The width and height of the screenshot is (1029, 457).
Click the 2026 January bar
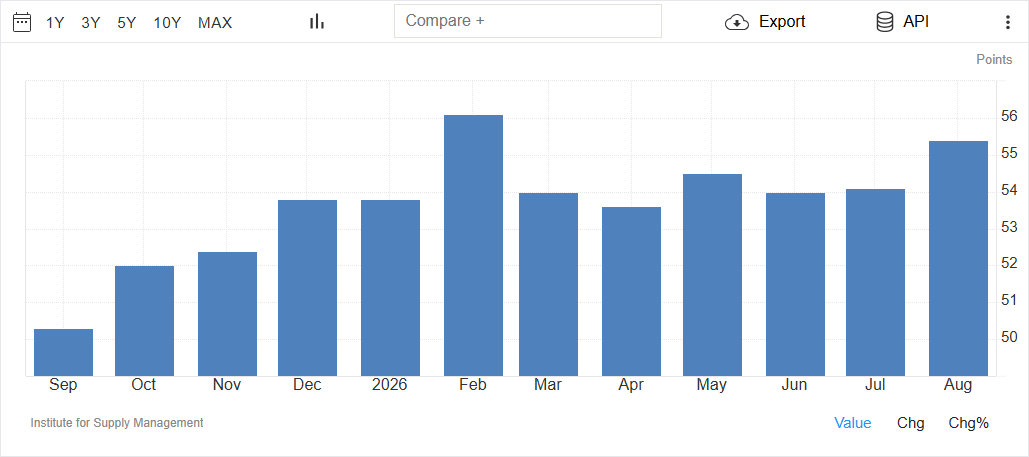(390, 288)
